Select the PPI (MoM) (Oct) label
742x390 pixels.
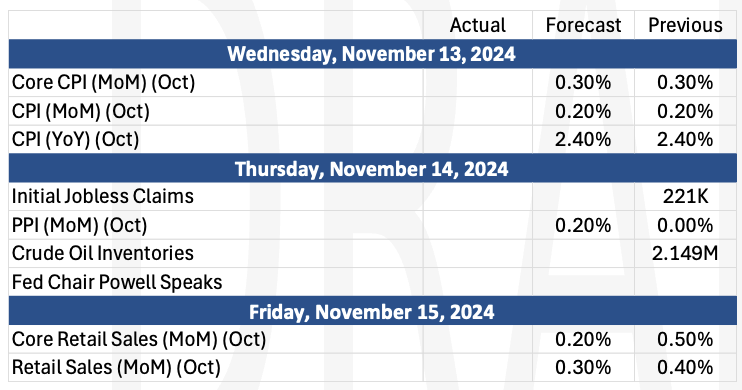click(x=80, y=226)
